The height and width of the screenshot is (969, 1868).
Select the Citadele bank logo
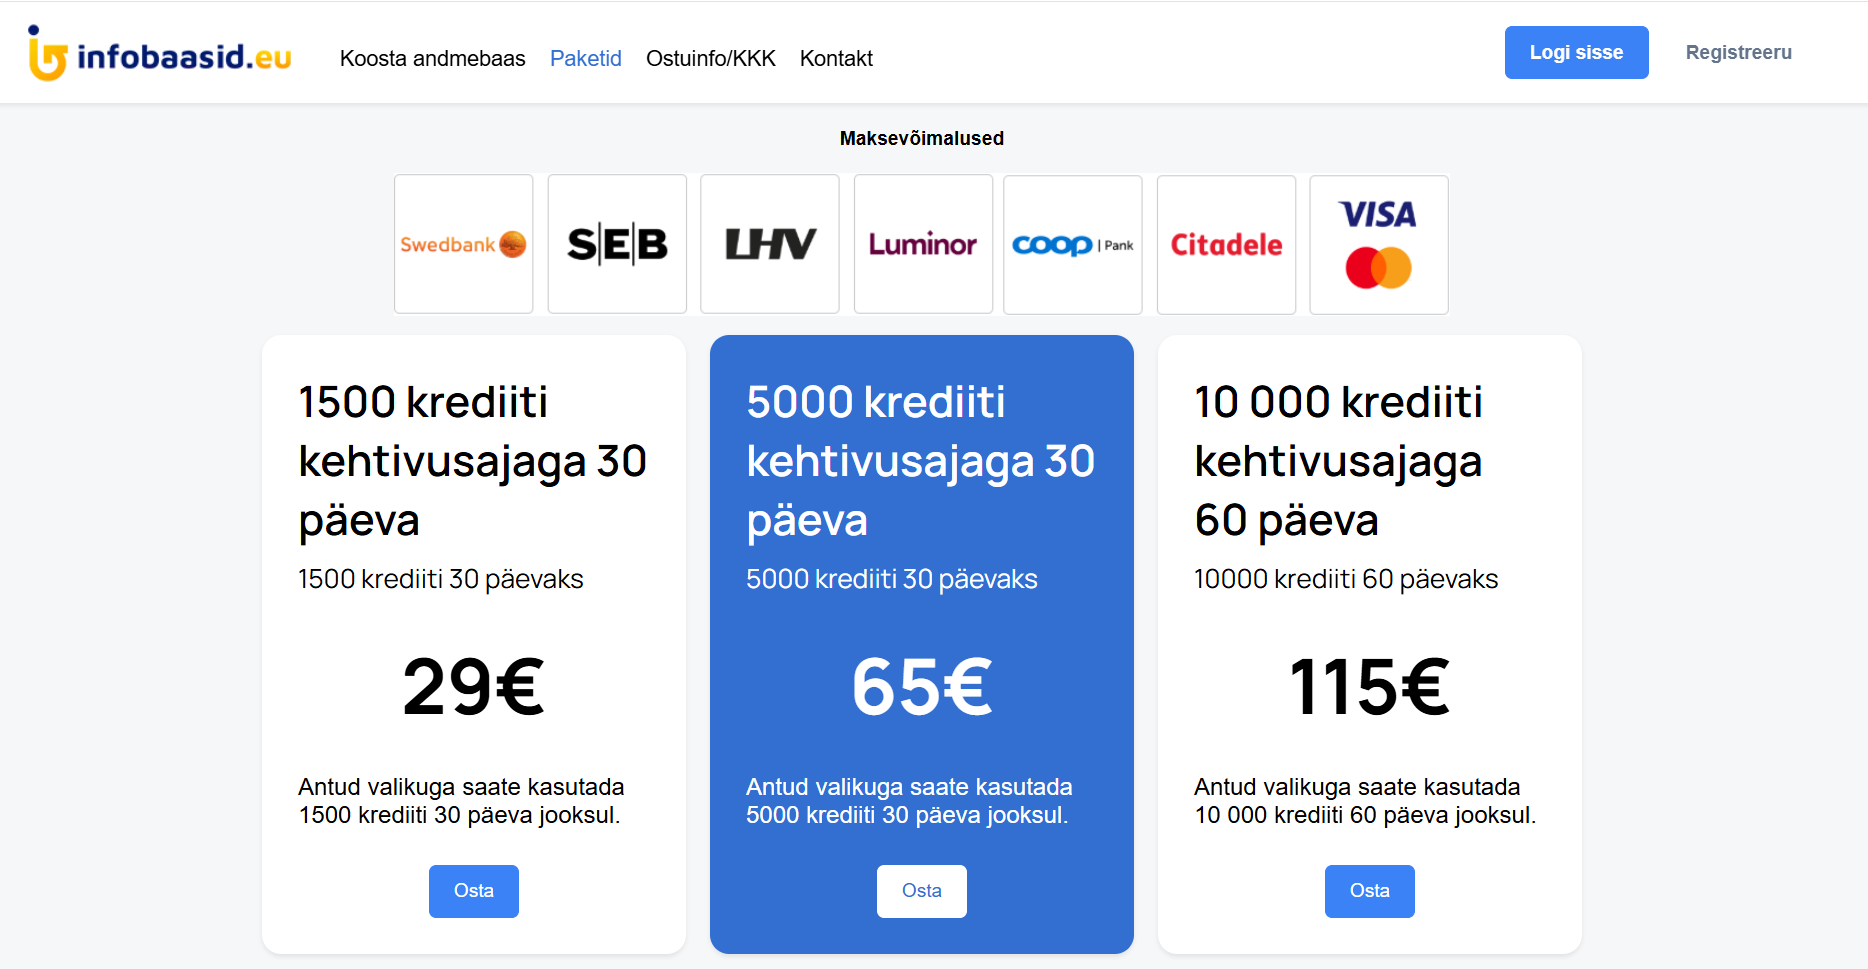click(1226, 245)
